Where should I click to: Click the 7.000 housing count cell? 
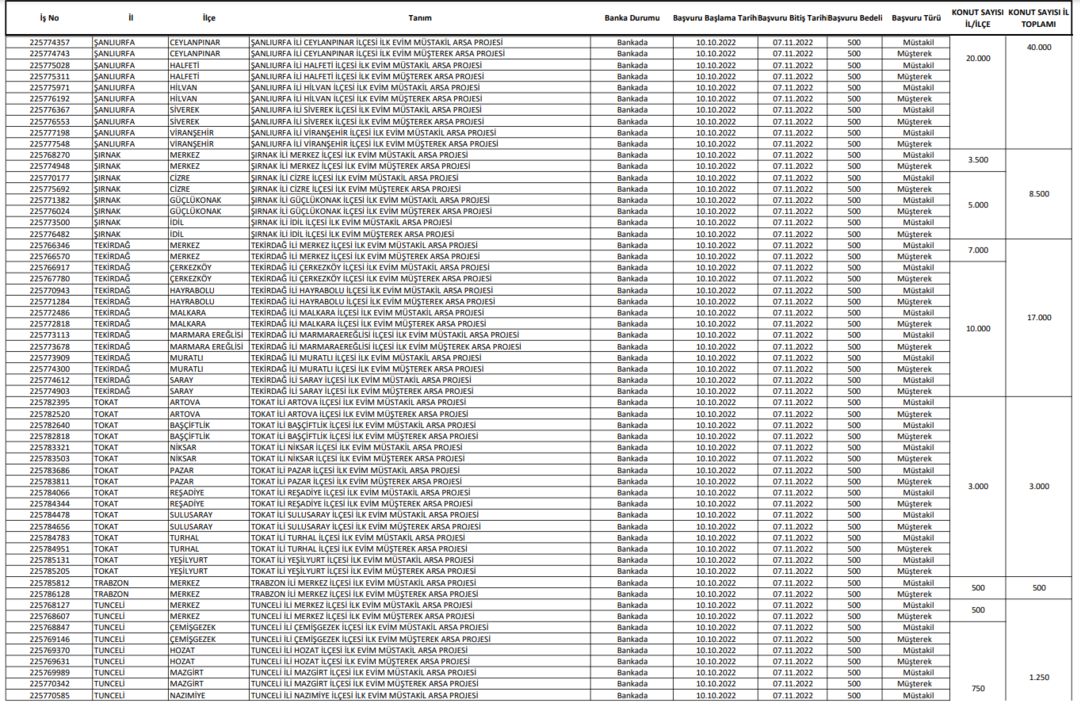[x=977, y=250]
